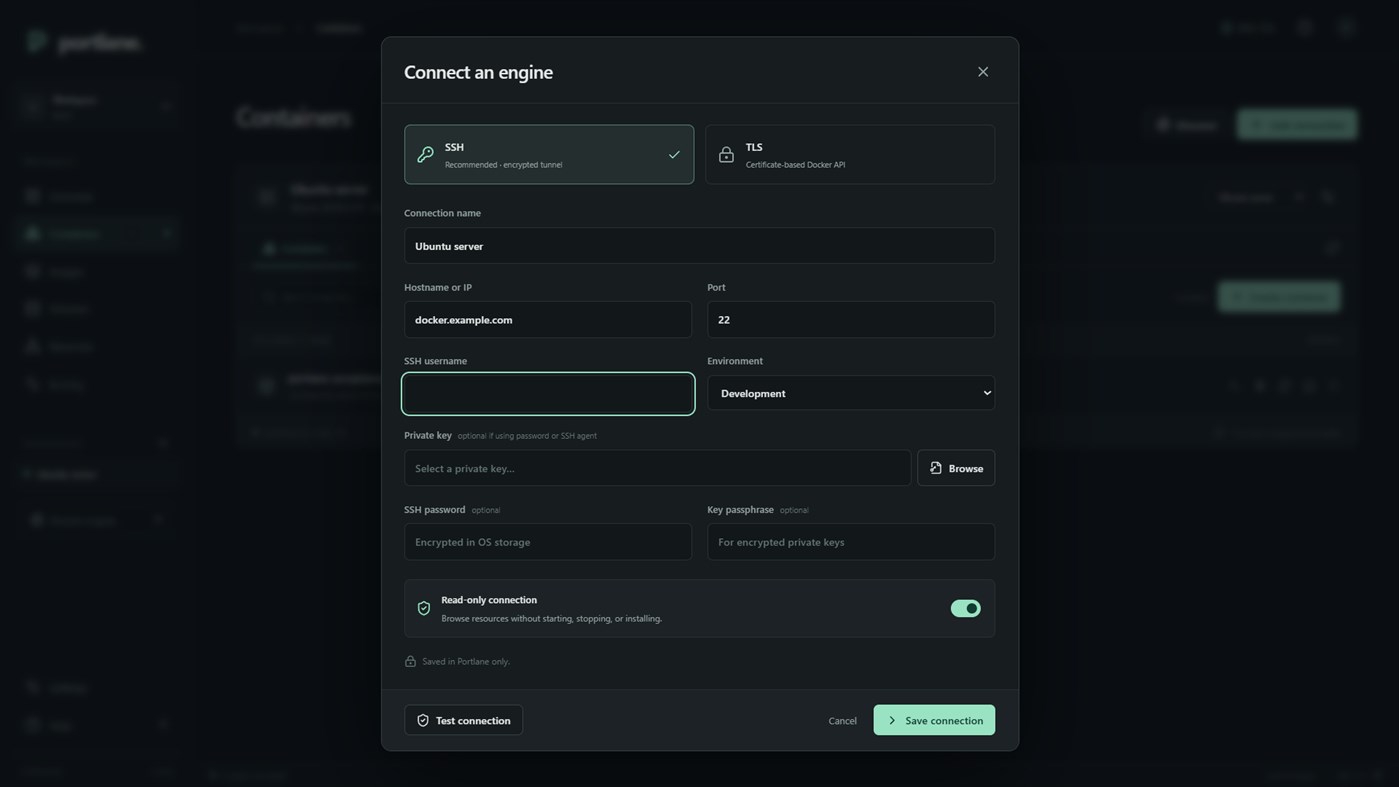The width and height of the screenshot is (1399, 787).
Task: Click lock icon next to Saved in Portlane
Action: point(410,661)
